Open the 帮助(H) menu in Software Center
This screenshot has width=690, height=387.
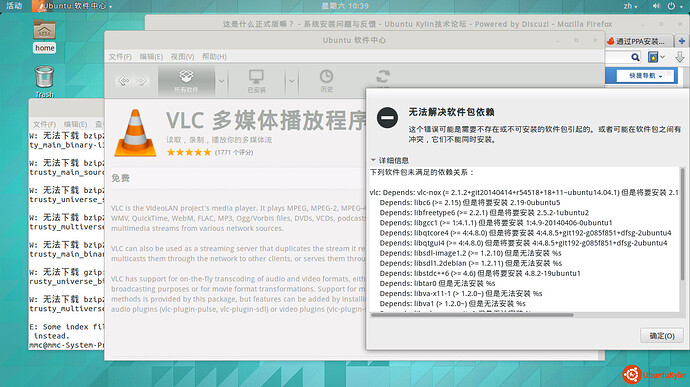click(x=214, y=56)
